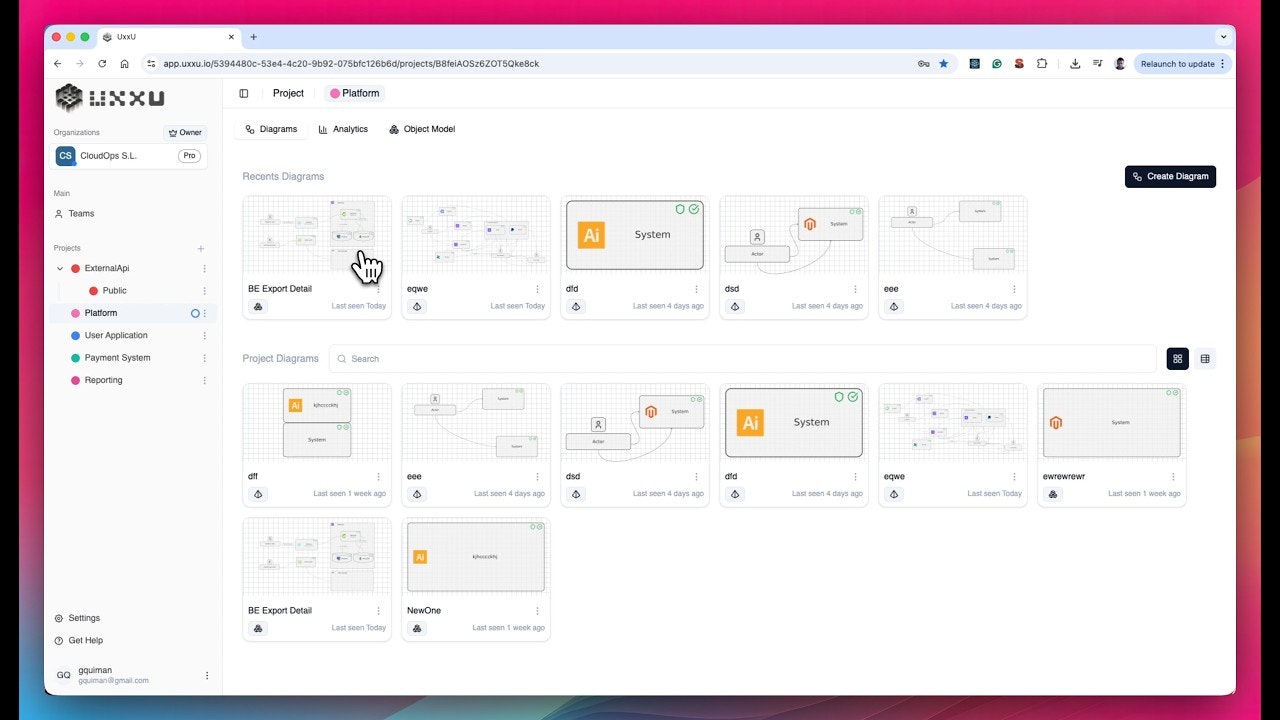Switch to the Analytics tab
Screen dimensions: 1280x720
343,129
